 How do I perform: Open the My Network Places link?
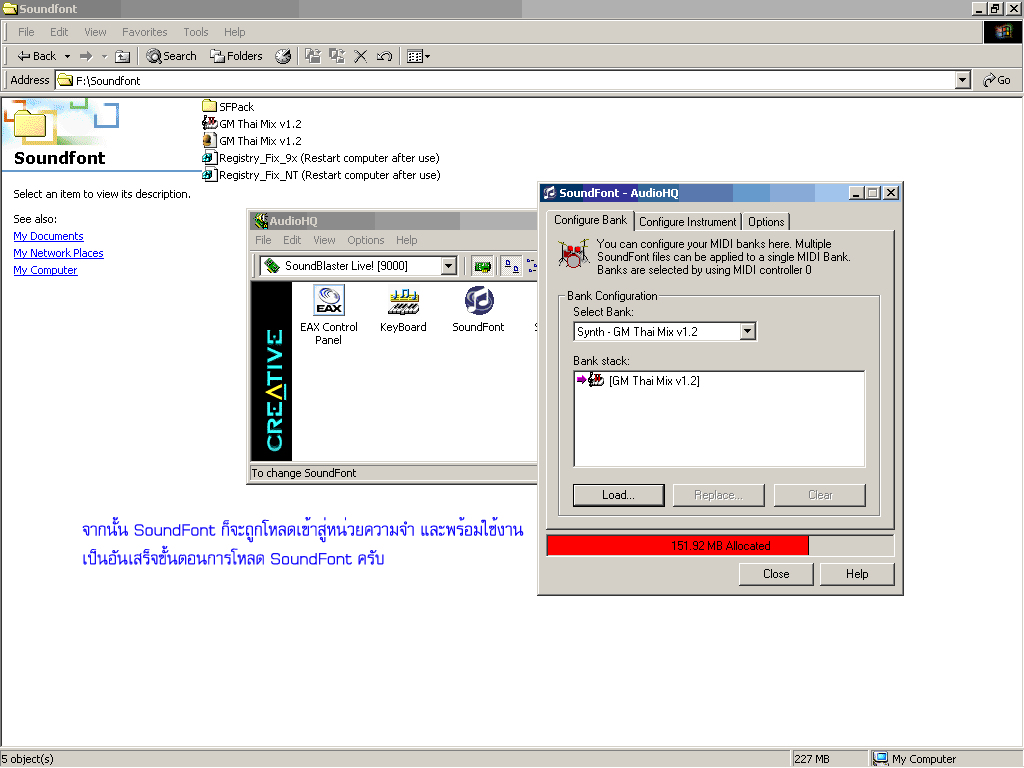pyautogui.click(x=58, y=253)
